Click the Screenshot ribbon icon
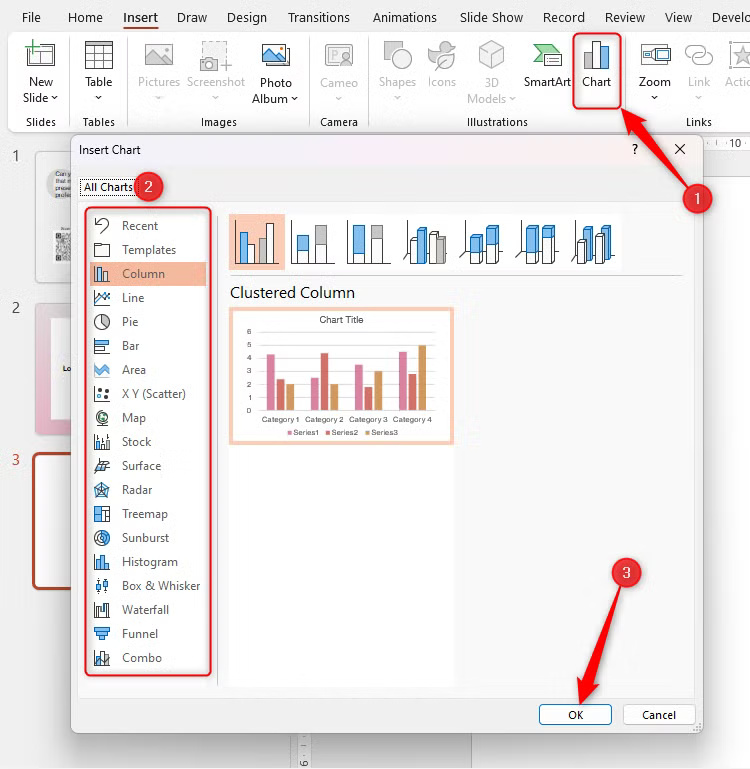Image resolution: width=750 pixels, height=769 pixels. (215, 55)
